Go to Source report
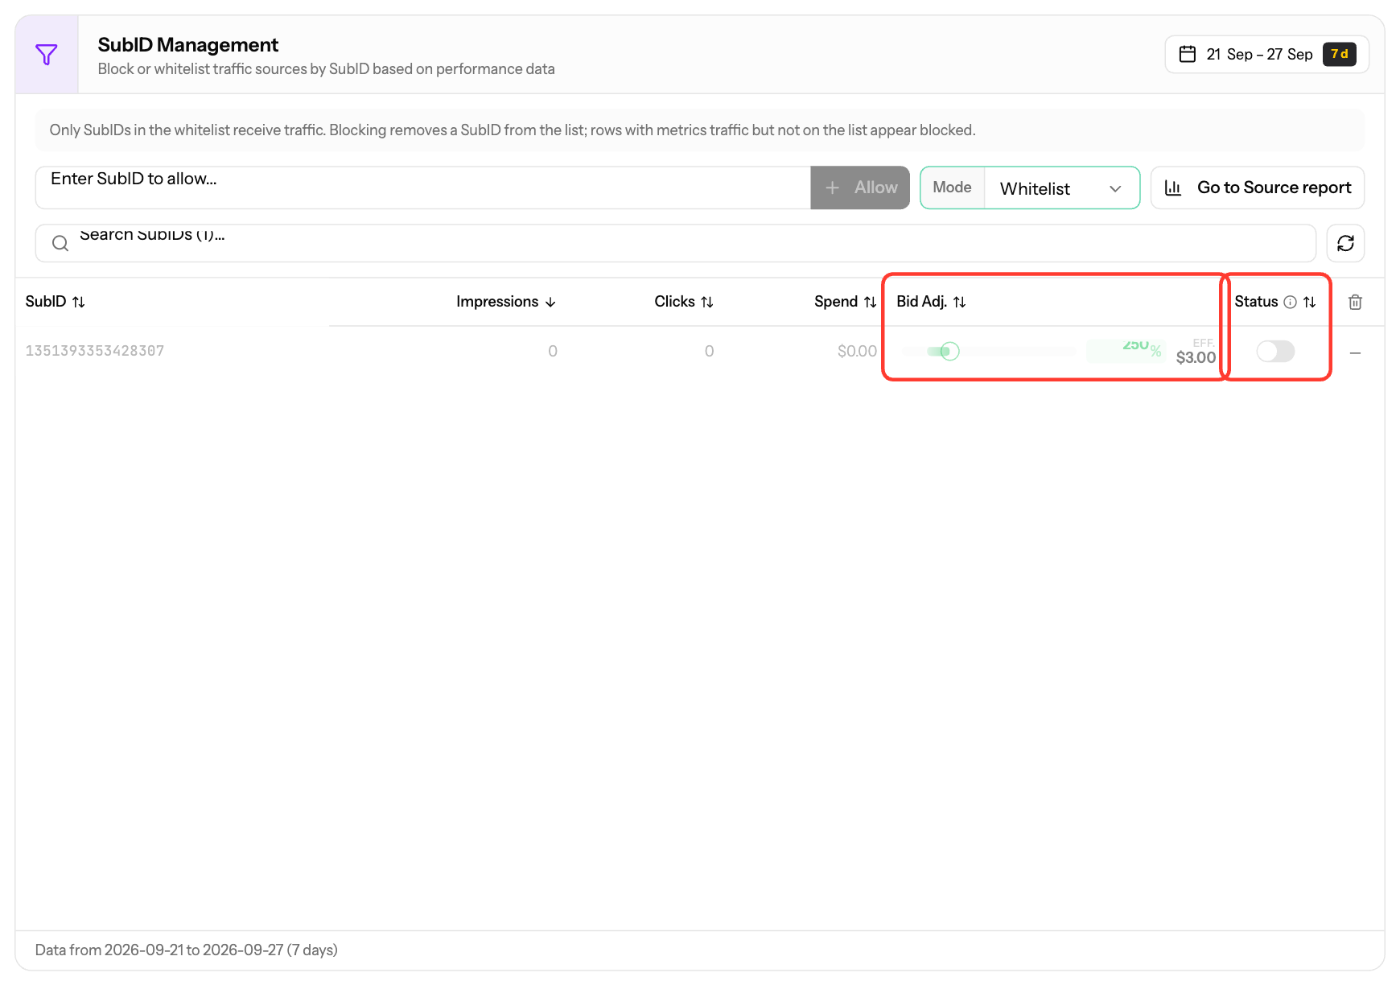Viewport: 1400px width, 985px height. pyautogui.click(x=1257, y=188)
